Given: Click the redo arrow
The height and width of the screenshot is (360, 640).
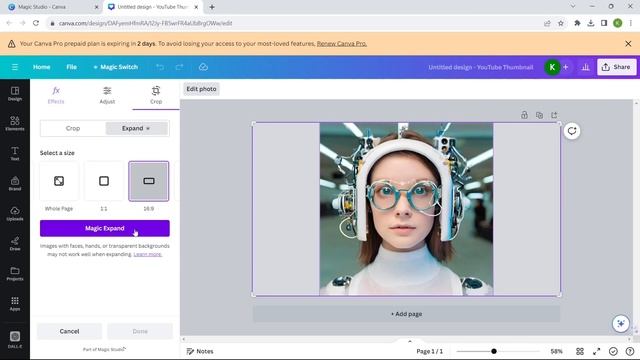Looking at the screenshot, I should pos(179,67).
